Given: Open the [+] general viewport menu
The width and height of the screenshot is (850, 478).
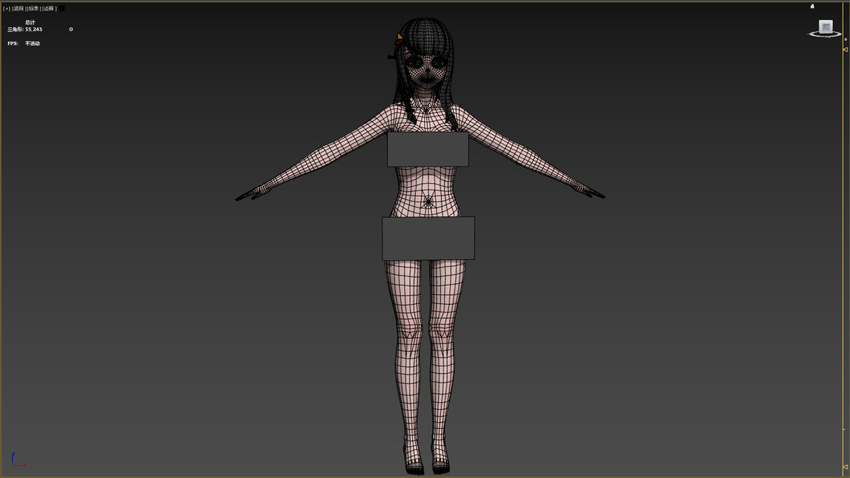Looking at the screenshot, I should tap(7, 8).
